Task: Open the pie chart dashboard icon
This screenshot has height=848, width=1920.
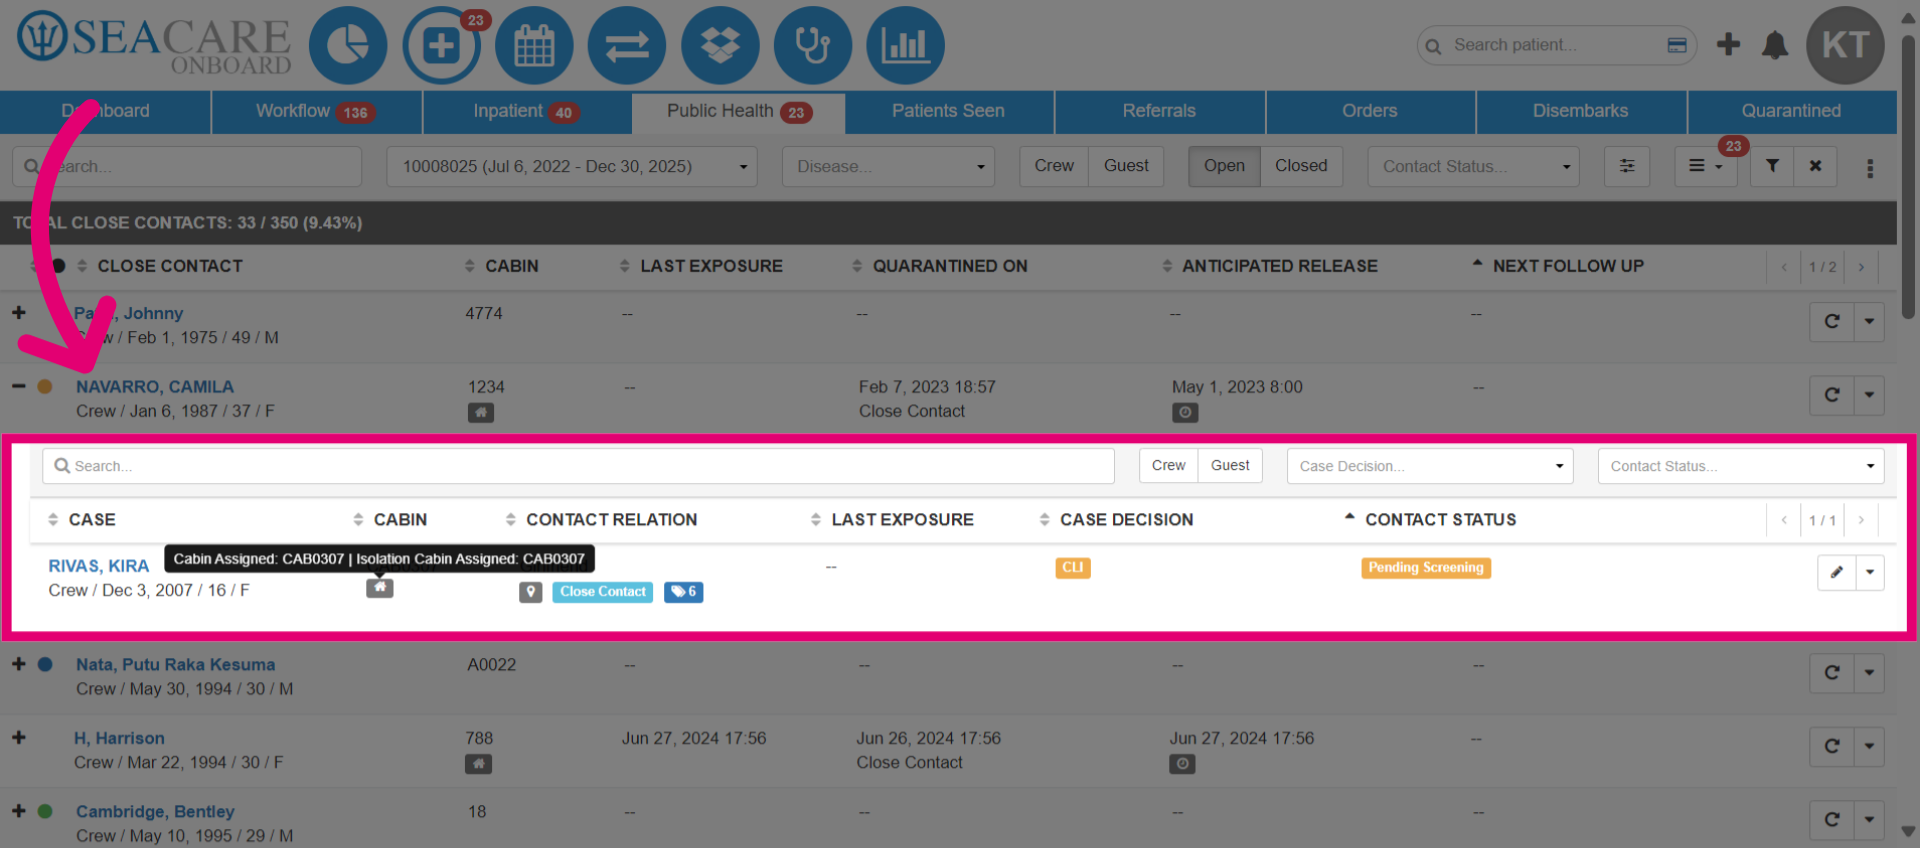Action: tap(347, 46)
